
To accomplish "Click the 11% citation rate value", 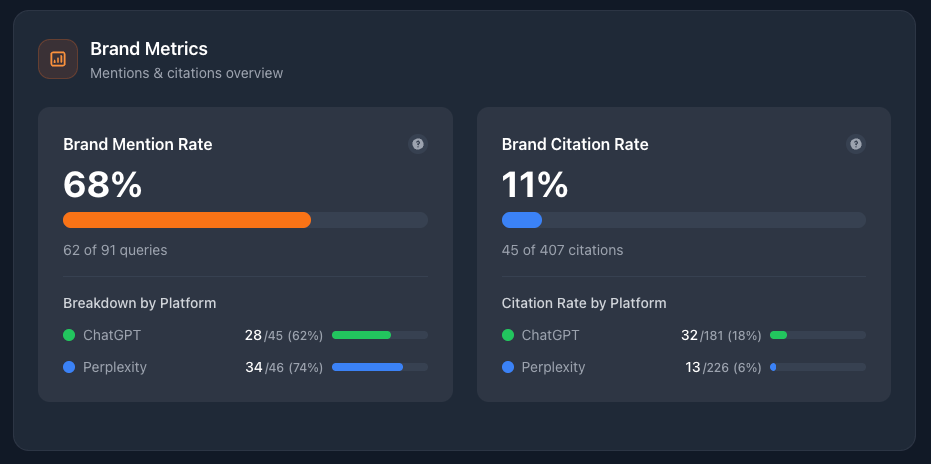I will [535, 185].
